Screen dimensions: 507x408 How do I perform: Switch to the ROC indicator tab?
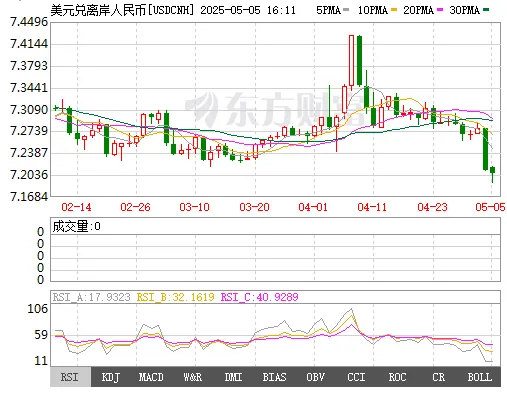397,377
